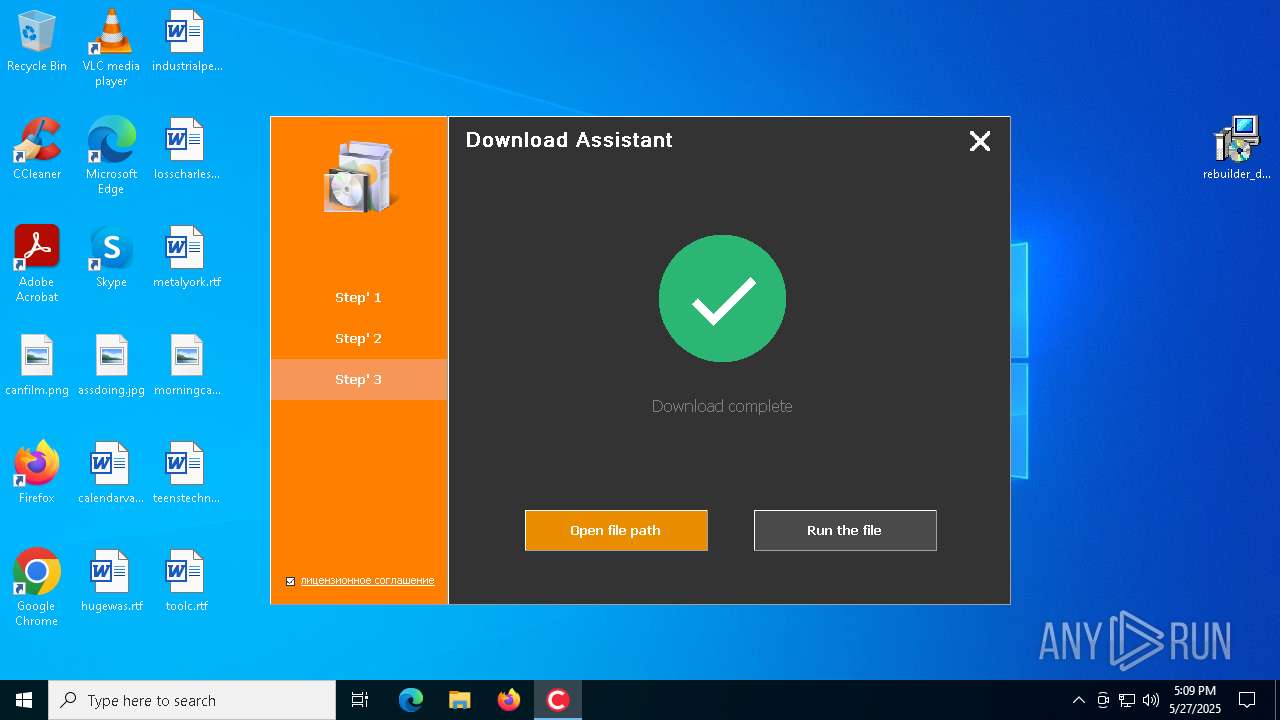Select the hugewas.rtf document icon
1280x720 pixels.
pyautogui.click(x=111, y=581)
